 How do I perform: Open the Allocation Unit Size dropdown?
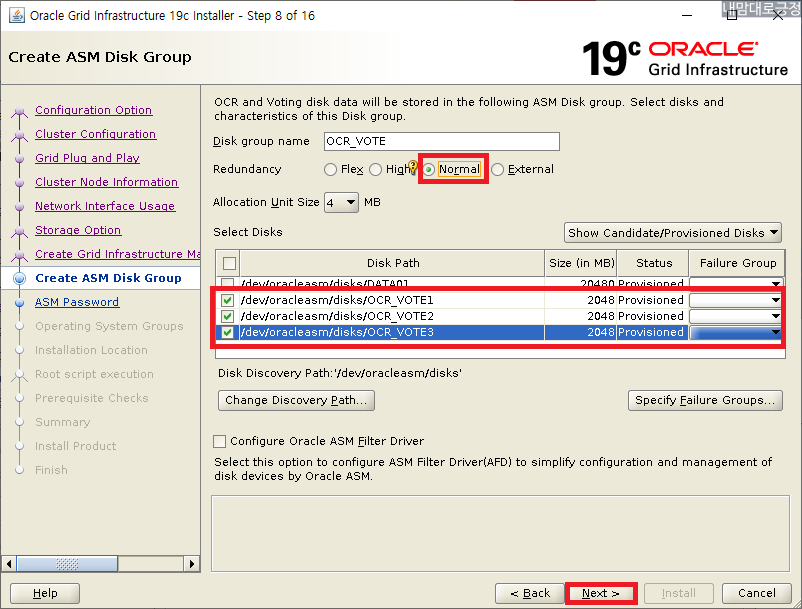pyautogui.click(x=341, y=202)
